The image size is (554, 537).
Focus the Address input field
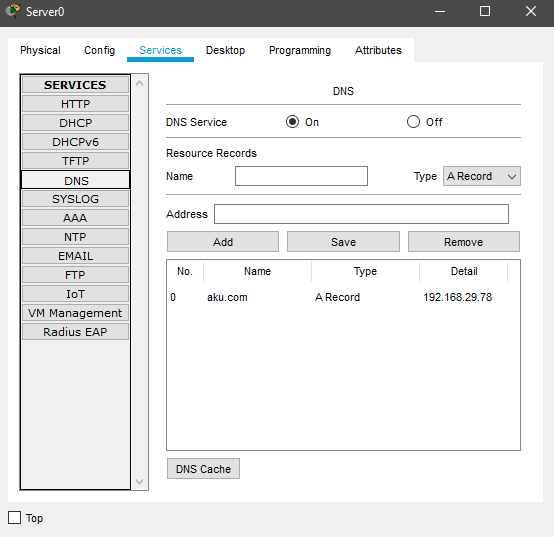tap(361, 214)
